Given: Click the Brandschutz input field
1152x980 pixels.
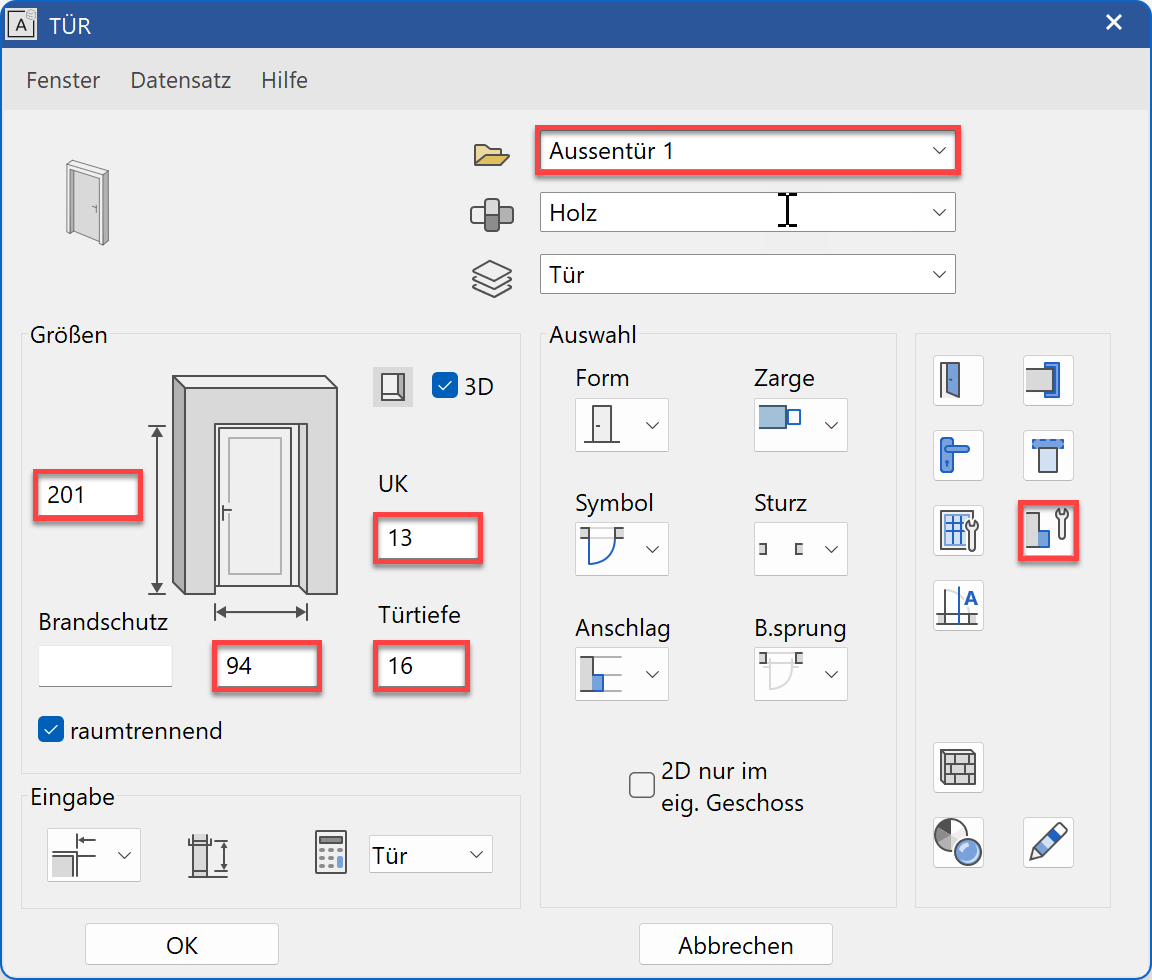Looking at the screenshot, I should (x=105, y=666).
